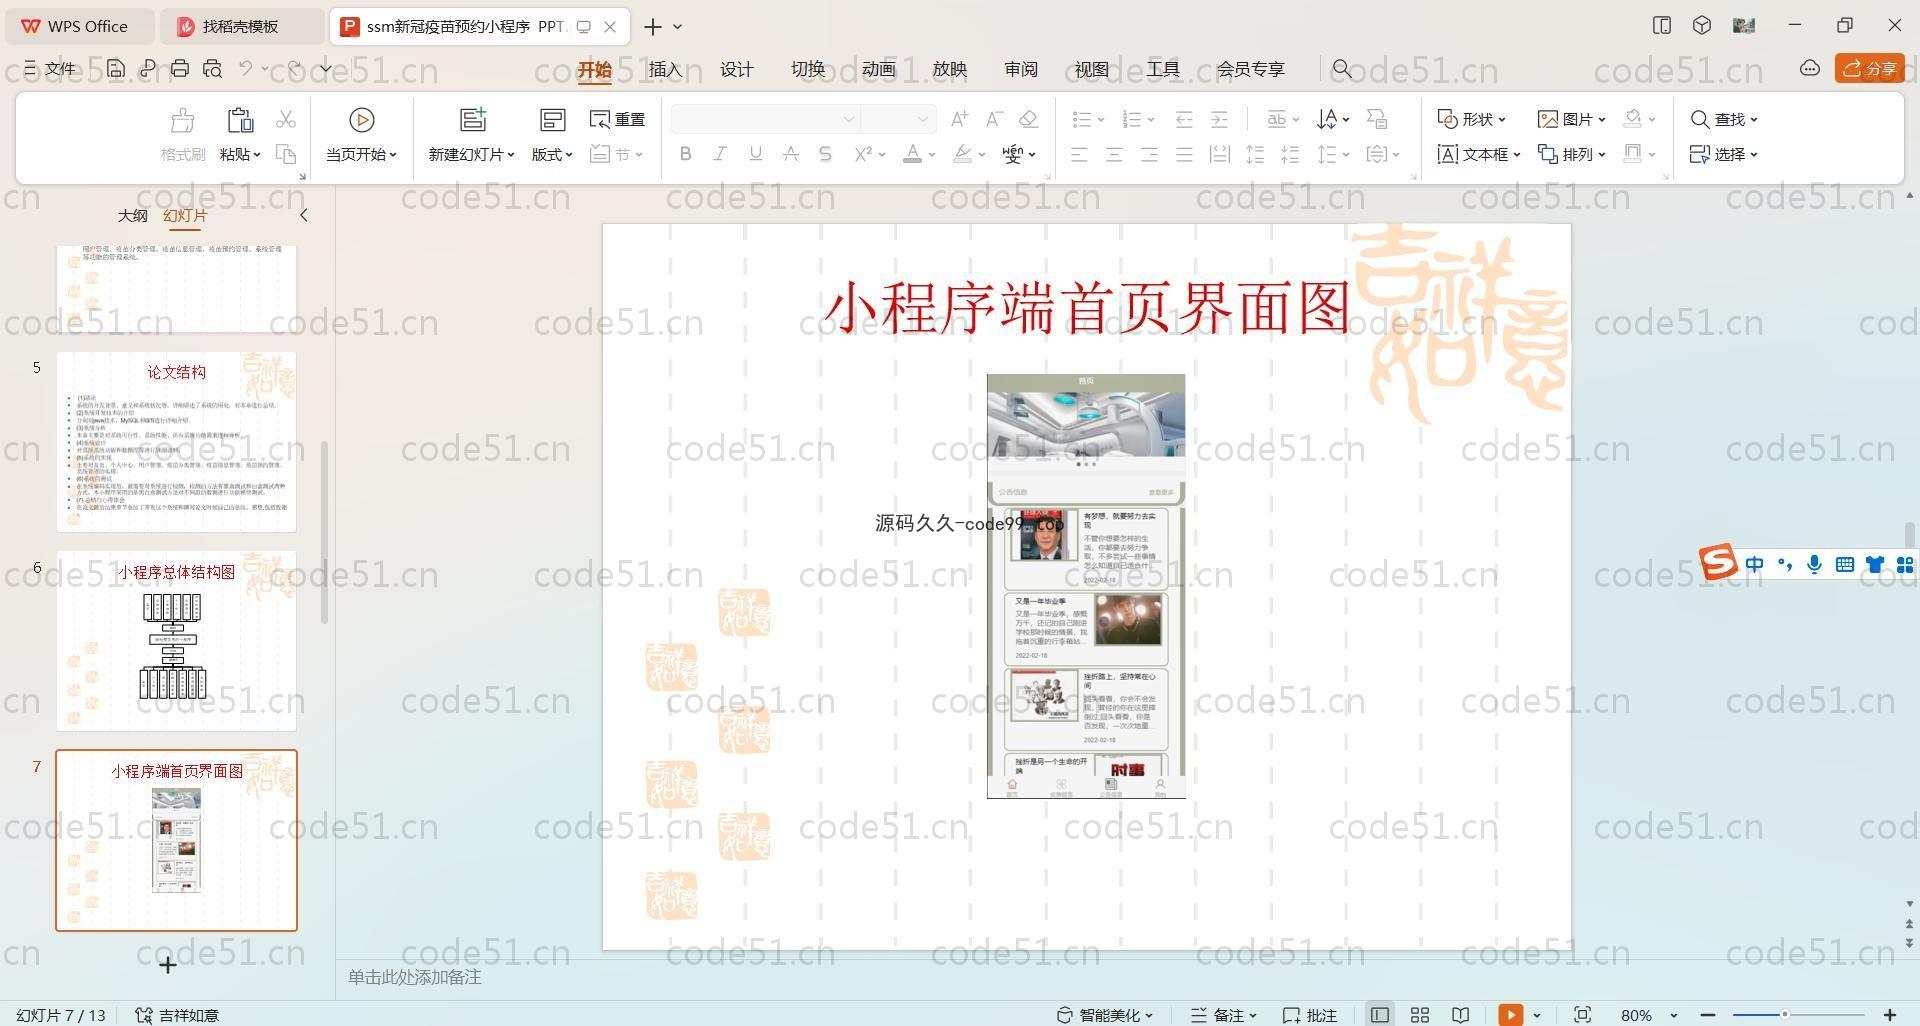Open the File (文件) menu
Image resolution: width=1920 pixels, height=1026 pixels.
tap(50, 69)
